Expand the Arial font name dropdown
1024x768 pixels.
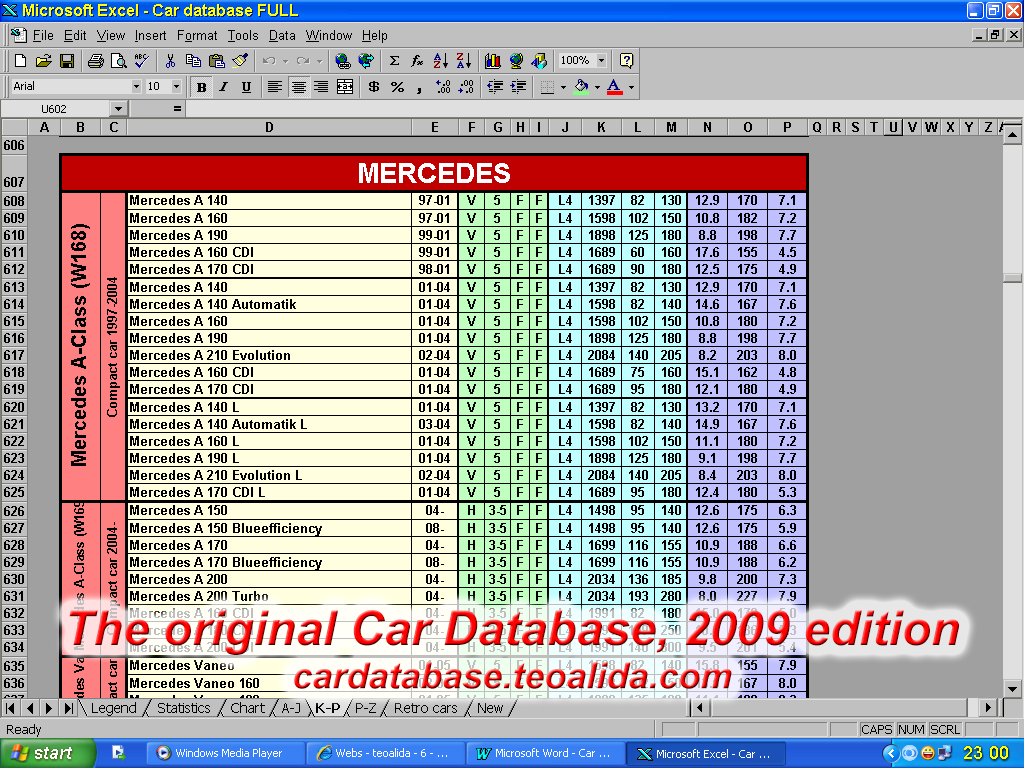point(135,87)
